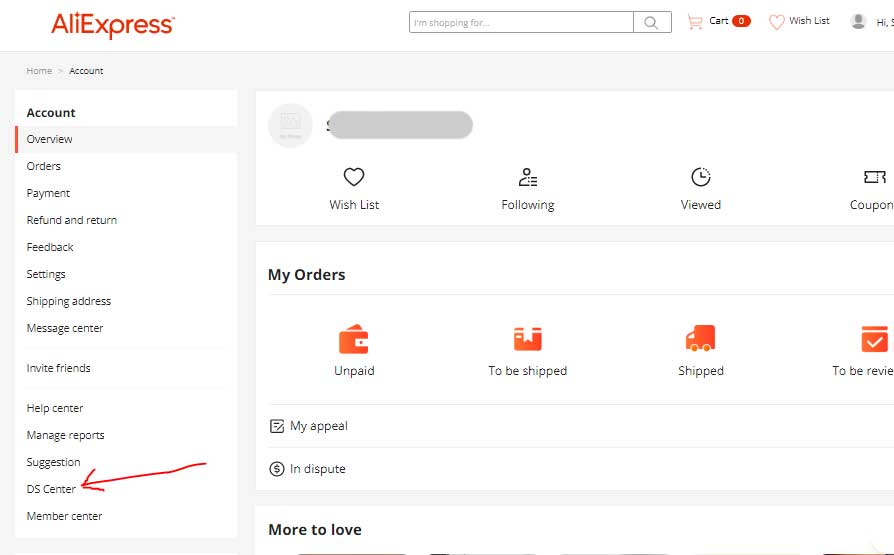Click the Wish List heart icon in header
Screen dimensions: 894x555
776,22
